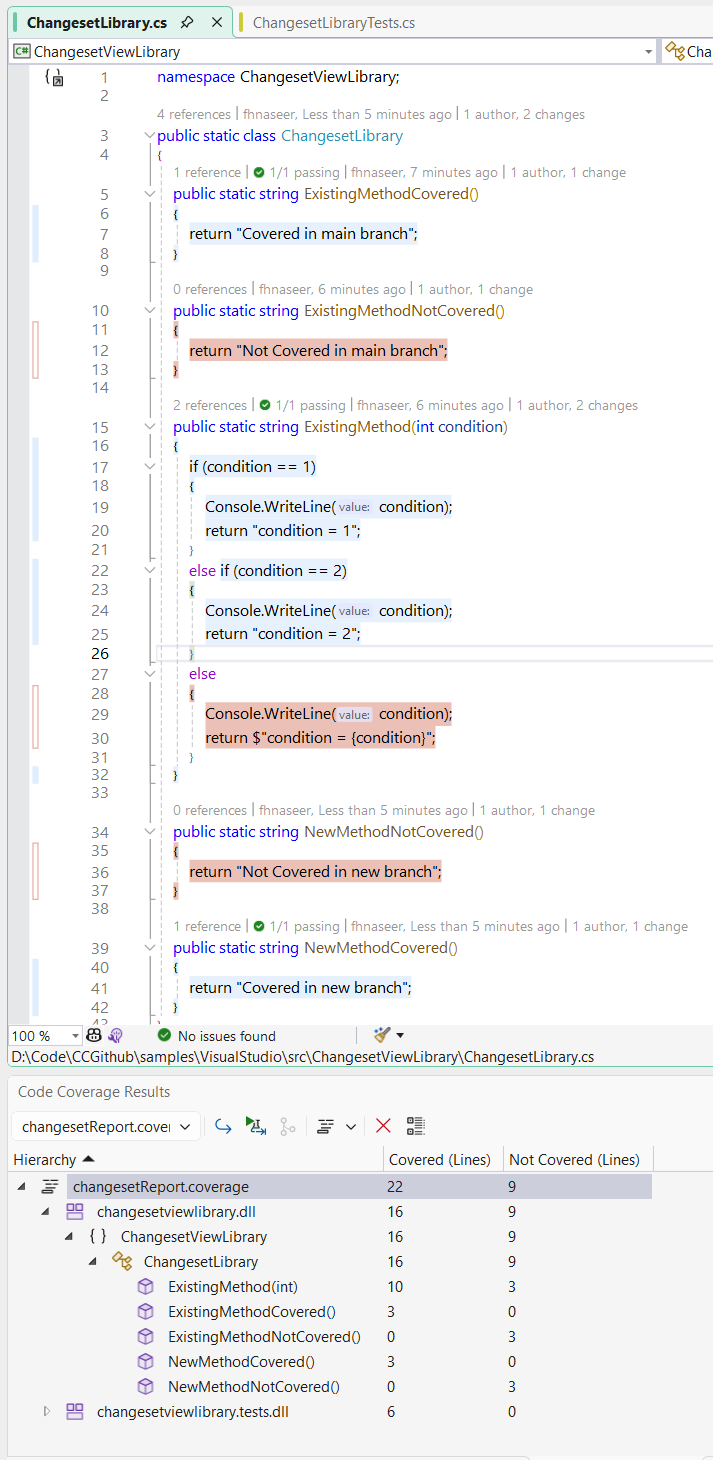Open the ChangesetViewLibrary project navigation dropdown
Viewport: 713px width, 1460px height.
[x=648, y=51]
